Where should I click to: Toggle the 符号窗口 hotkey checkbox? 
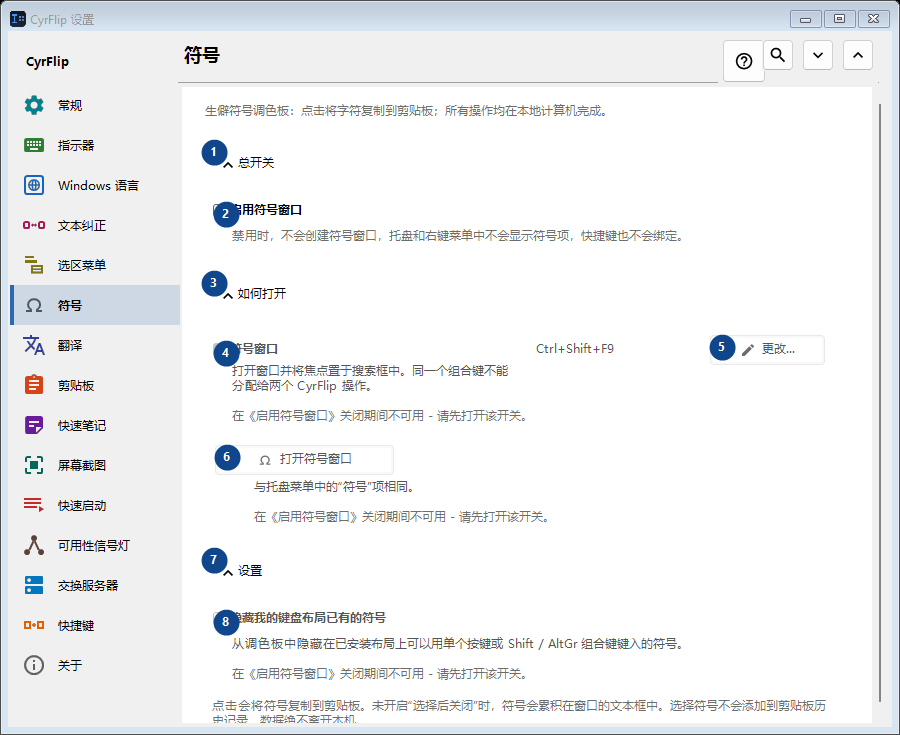pyautogui.click(x=219, y=349)
